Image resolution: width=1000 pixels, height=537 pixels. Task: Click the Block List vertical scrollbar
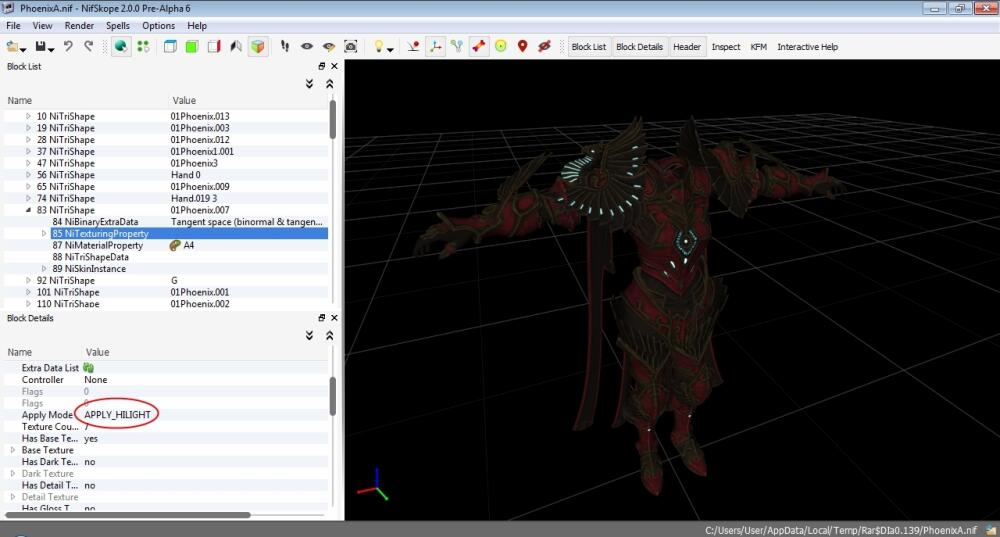tap(332, 119)
